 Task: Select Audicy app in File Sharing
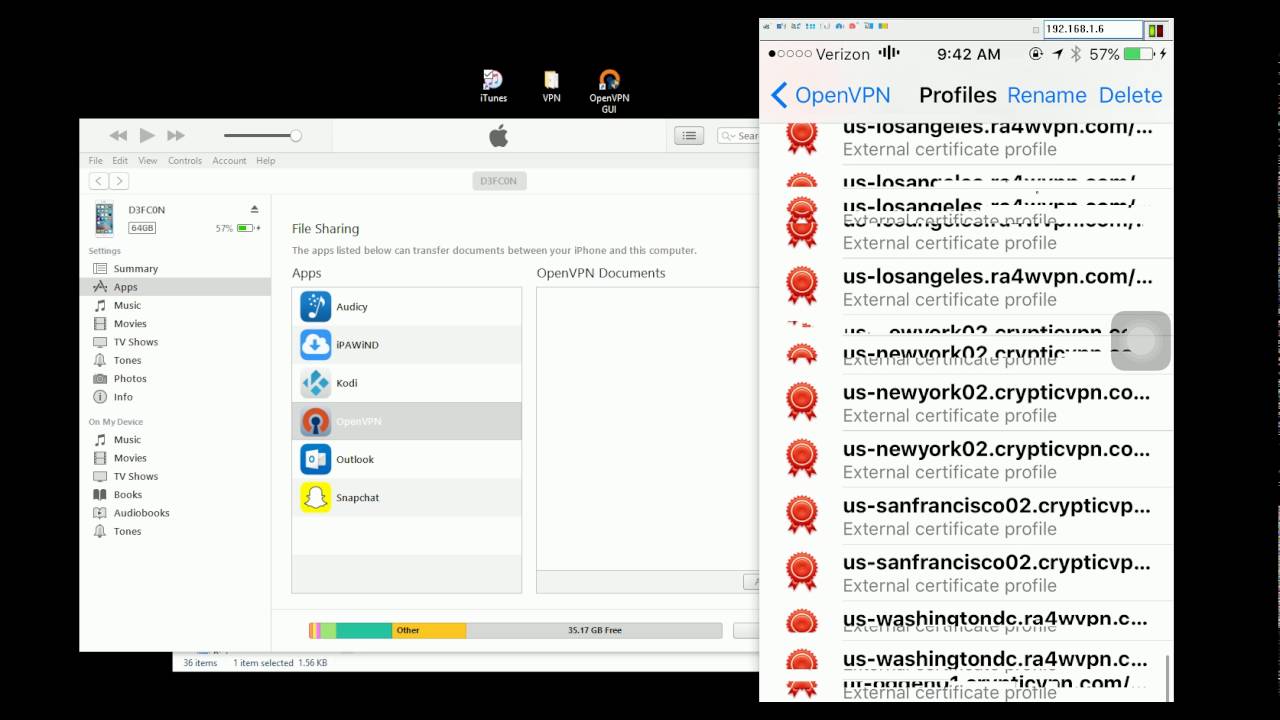[x=407, y=307]
